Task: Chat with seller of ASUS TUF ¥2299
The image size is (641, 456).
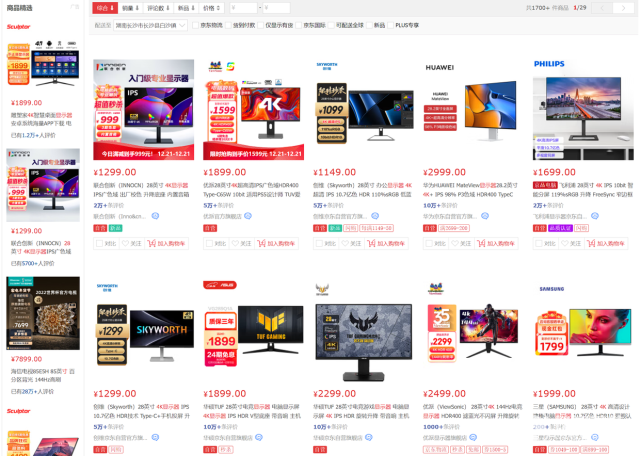Action: click(x=369, y=438)
